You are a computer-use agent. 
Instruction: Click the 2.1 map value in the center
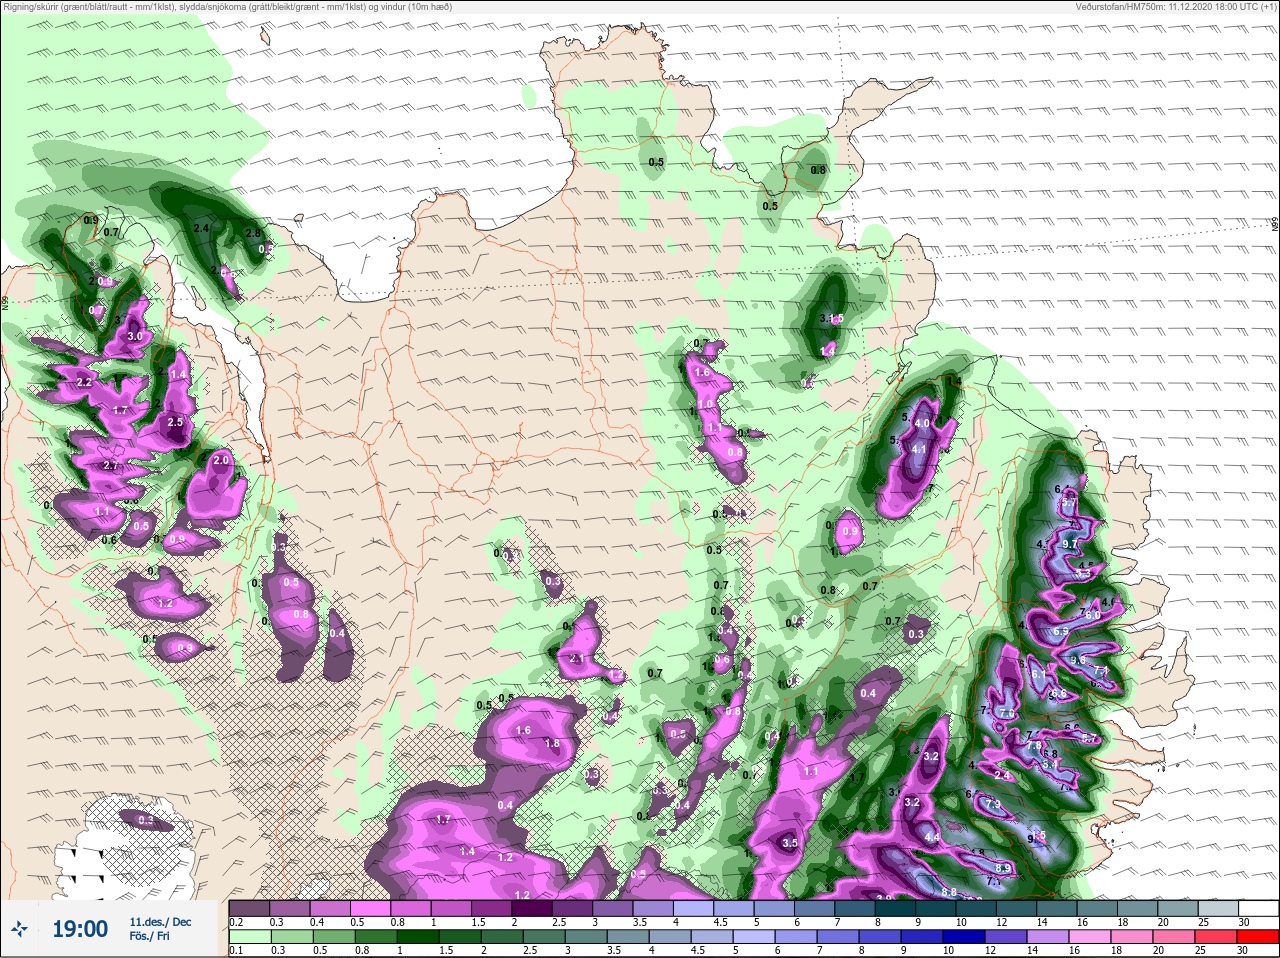click(577, 658)
